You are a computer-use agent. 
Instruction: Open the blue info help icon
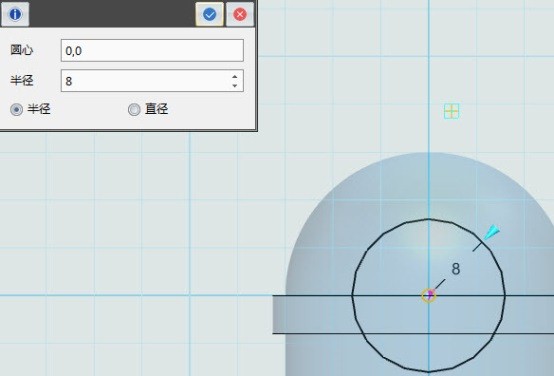(x=15, y=14)
